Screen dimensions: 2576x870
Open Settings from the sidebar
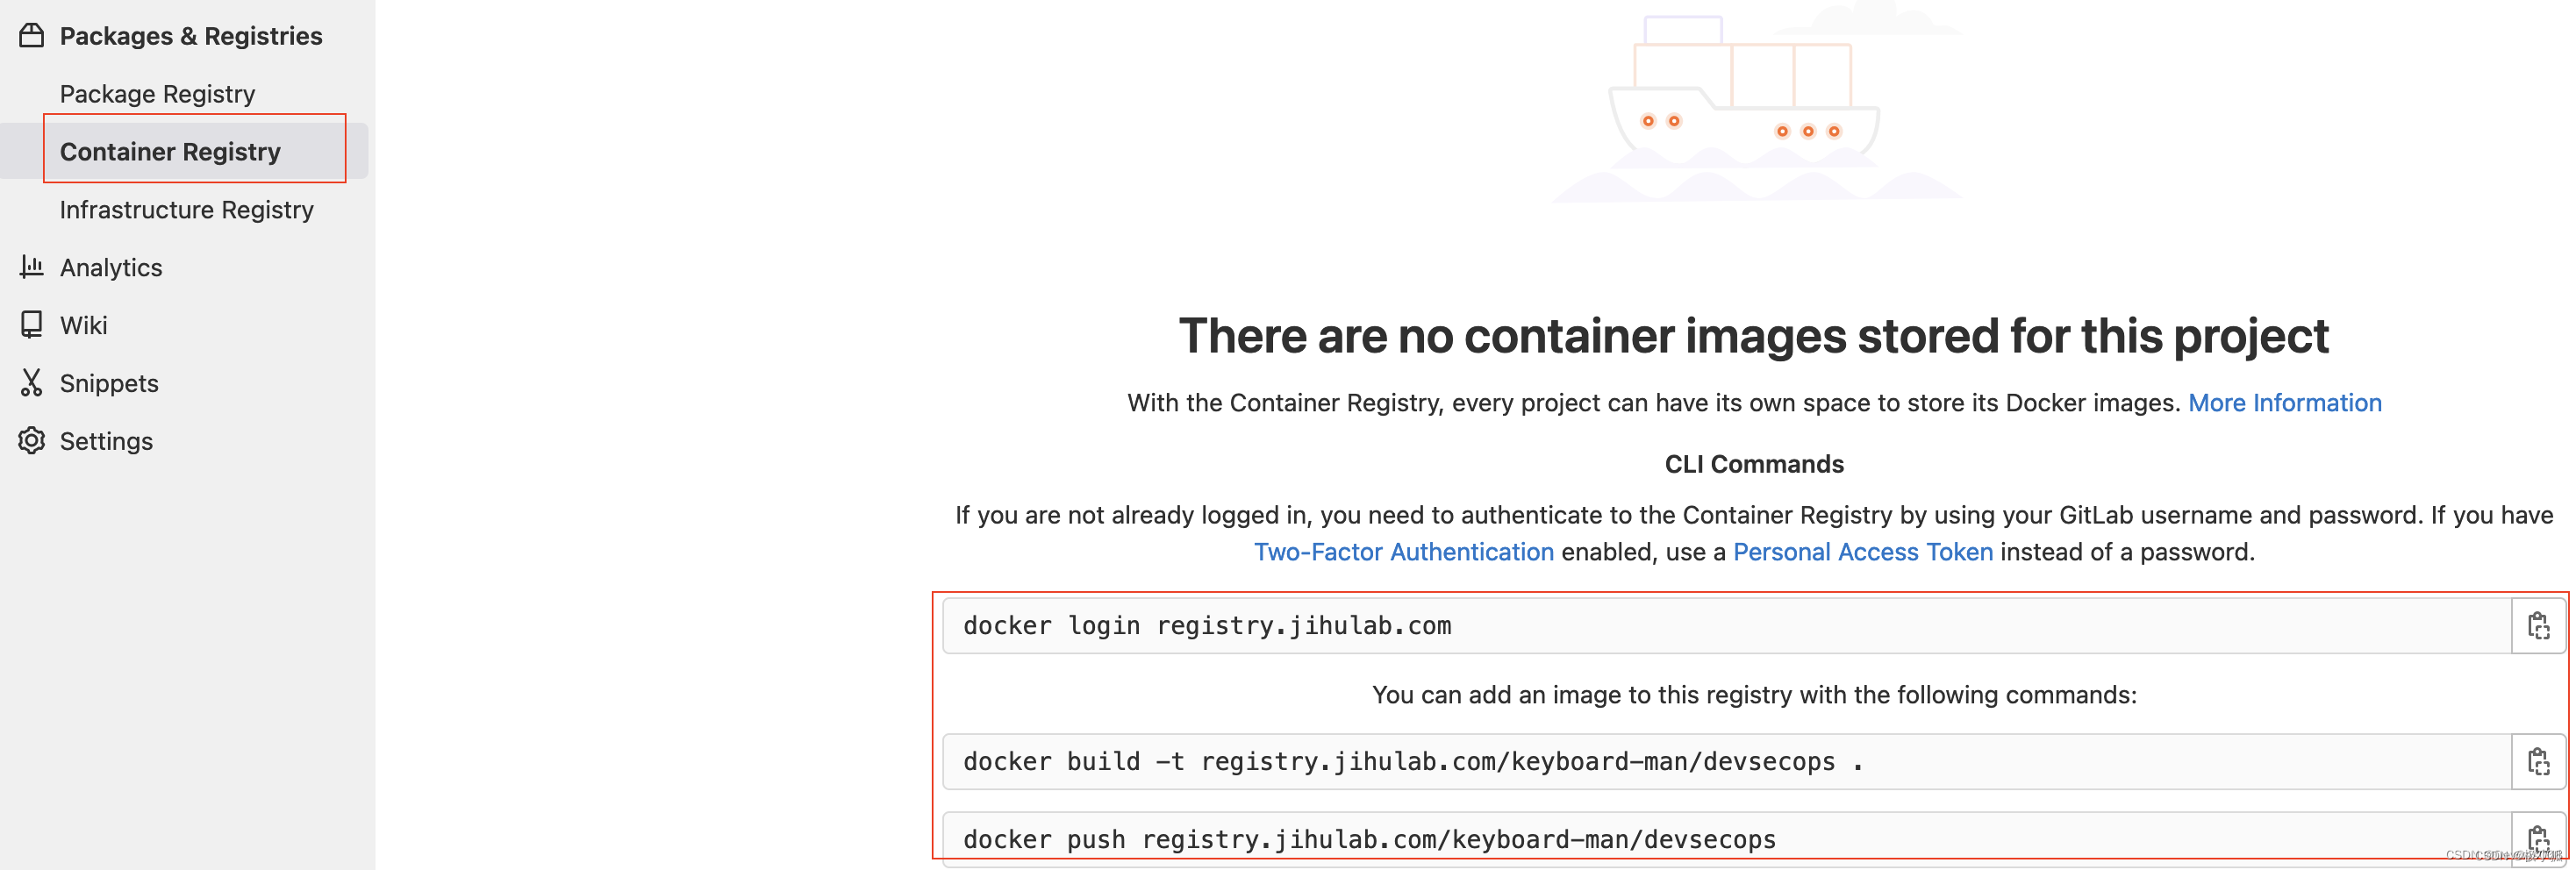[x=106, y=441]
